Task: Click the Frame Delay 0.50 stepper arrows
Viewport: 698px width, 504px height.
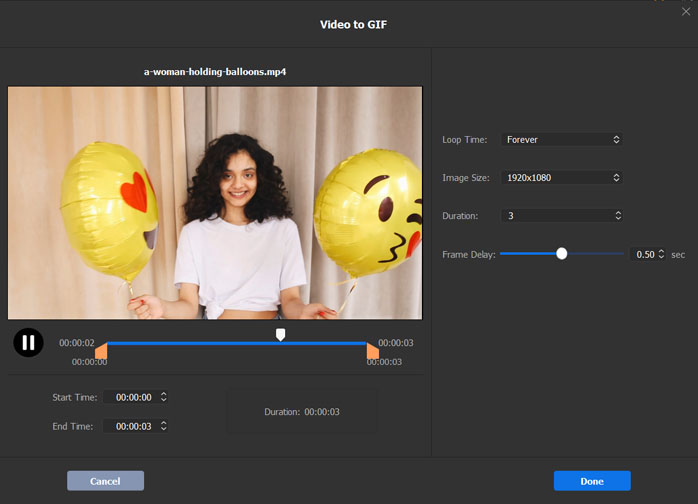Action: pos(661,254)
